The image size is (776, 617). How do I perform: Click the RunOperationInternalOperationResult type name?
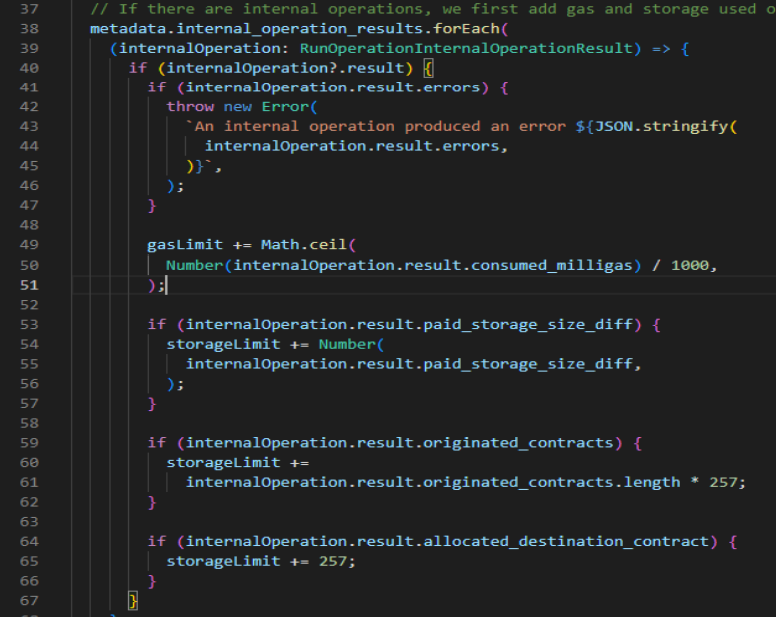(x=467, y=48)
